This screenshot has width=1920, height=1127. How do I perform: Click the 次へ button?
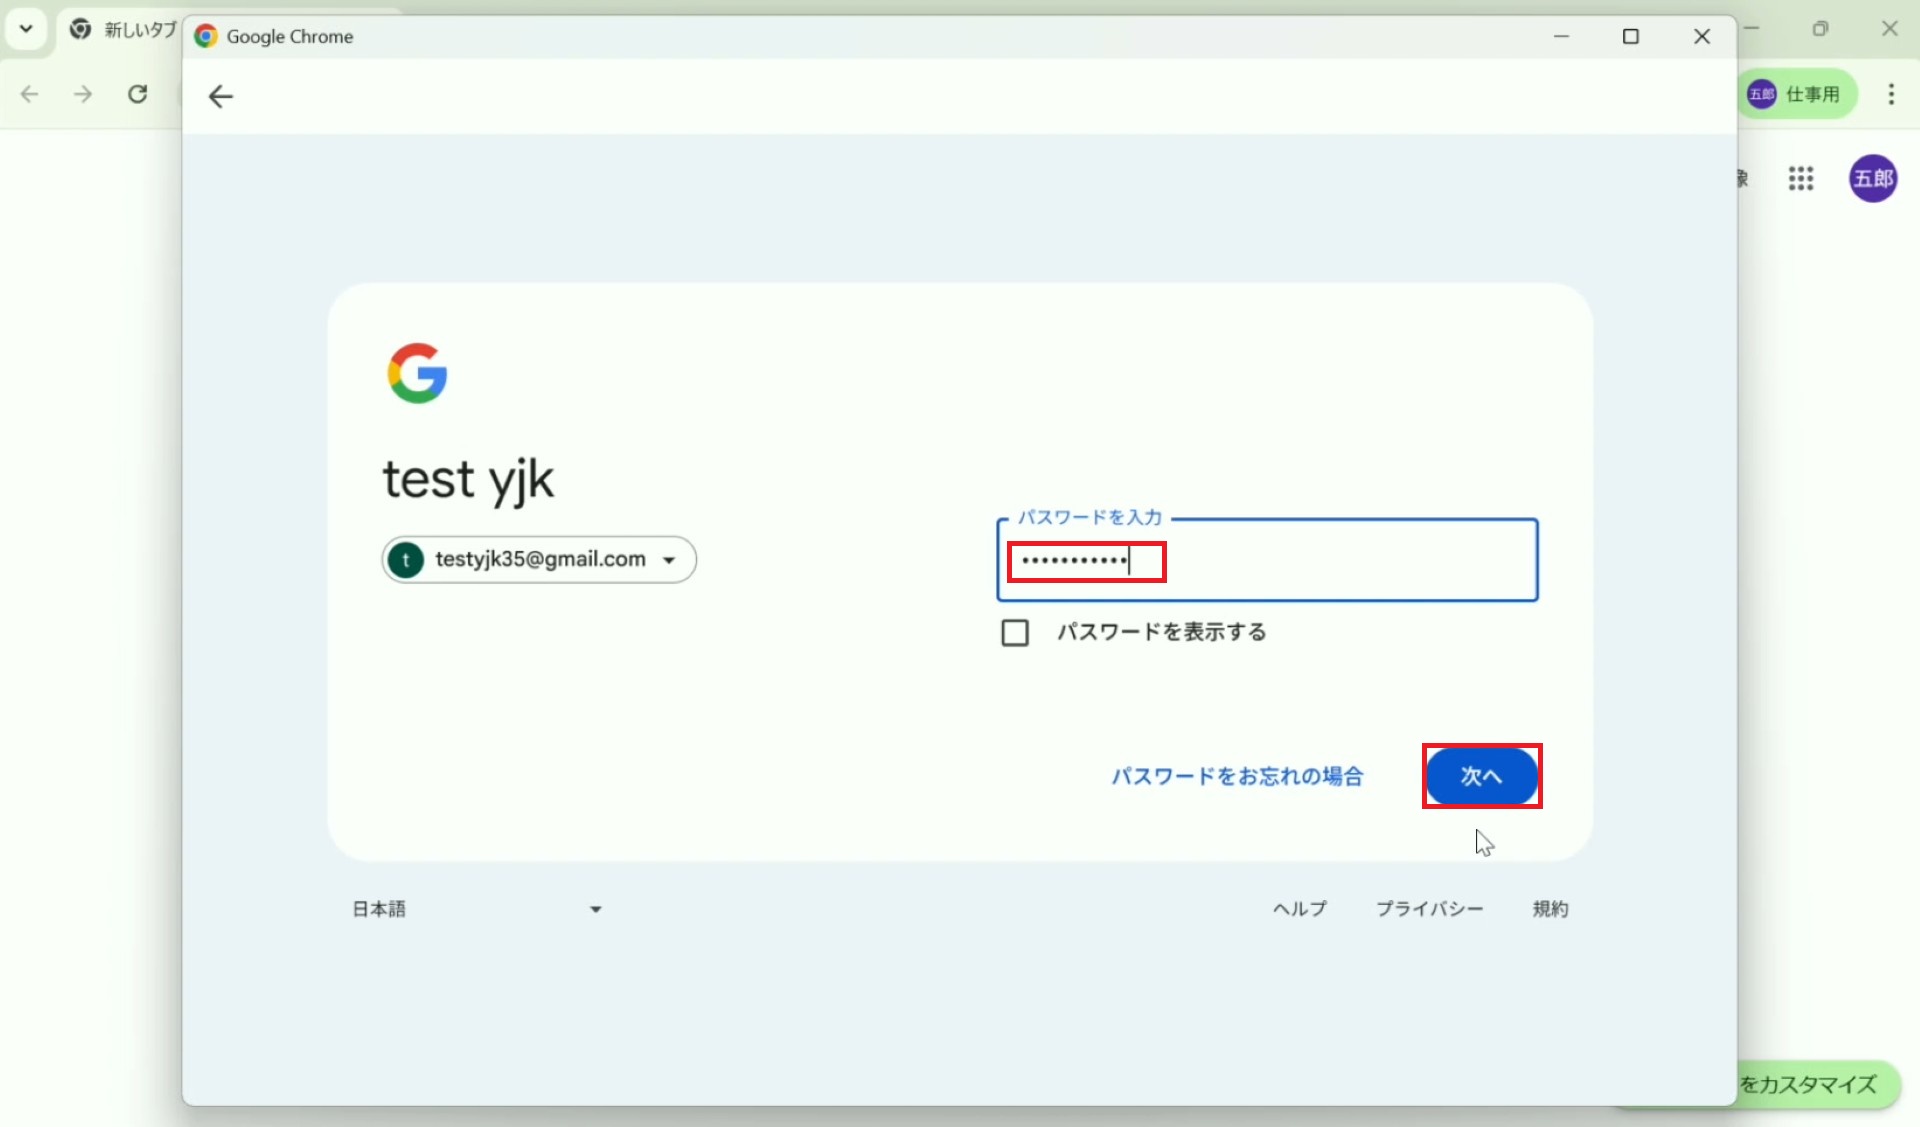(x=1481, y=776)
